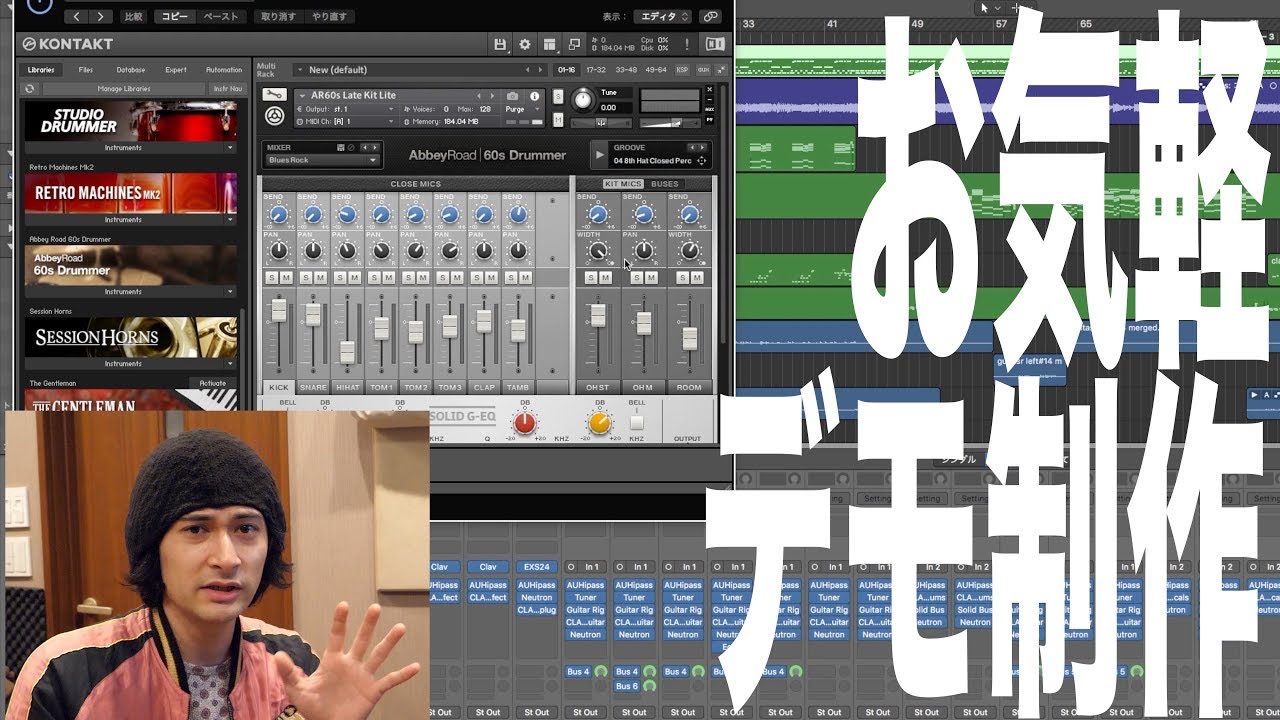The image size is (1280, 720).
Task: Click the NI logo button in Kontakt header
Action: click(x=715, y=44)
